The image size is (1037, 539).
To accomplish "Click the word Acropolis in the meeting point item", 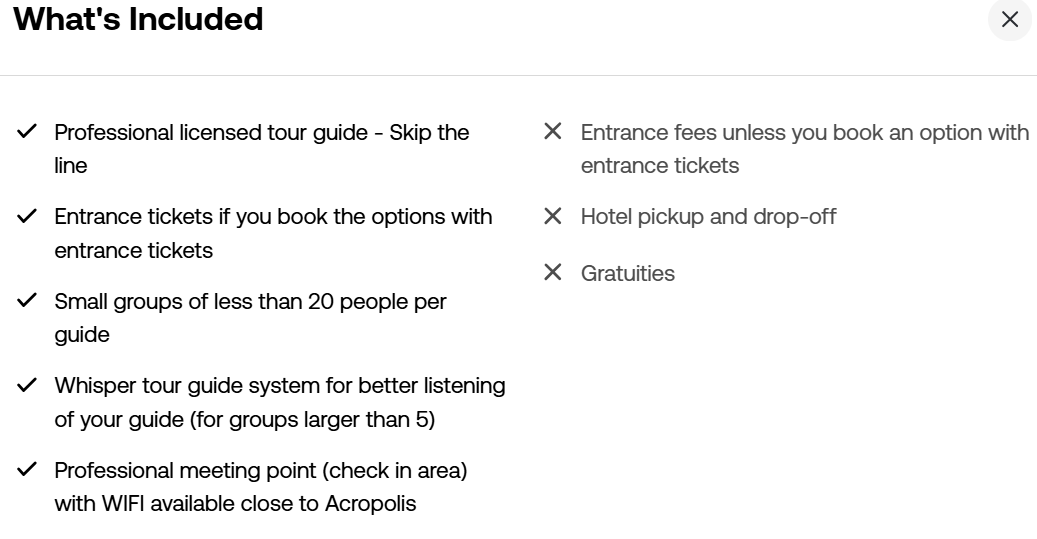I will [x=370, y=503].
